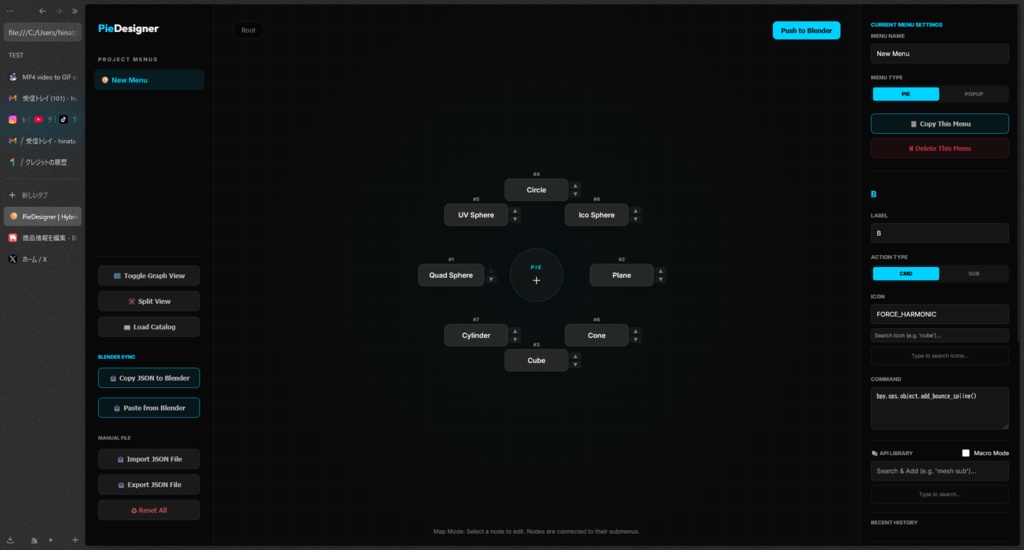
Task: Click the Split View button
Action: coord(149,301)
